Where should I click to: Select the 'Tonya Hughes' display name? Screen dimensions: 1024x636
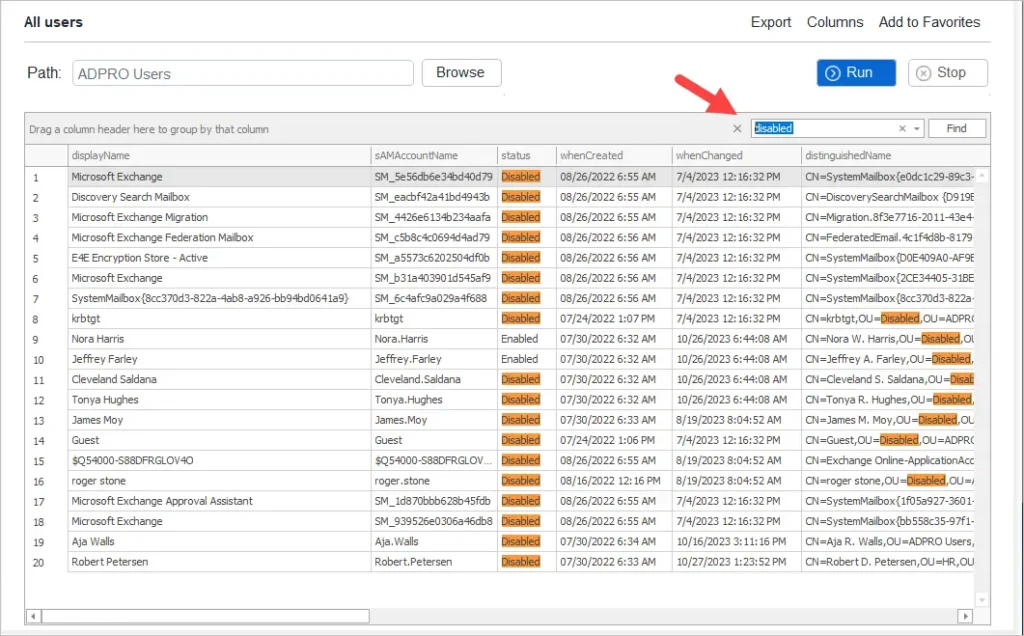pyautogui.click(x=105, y=400)
